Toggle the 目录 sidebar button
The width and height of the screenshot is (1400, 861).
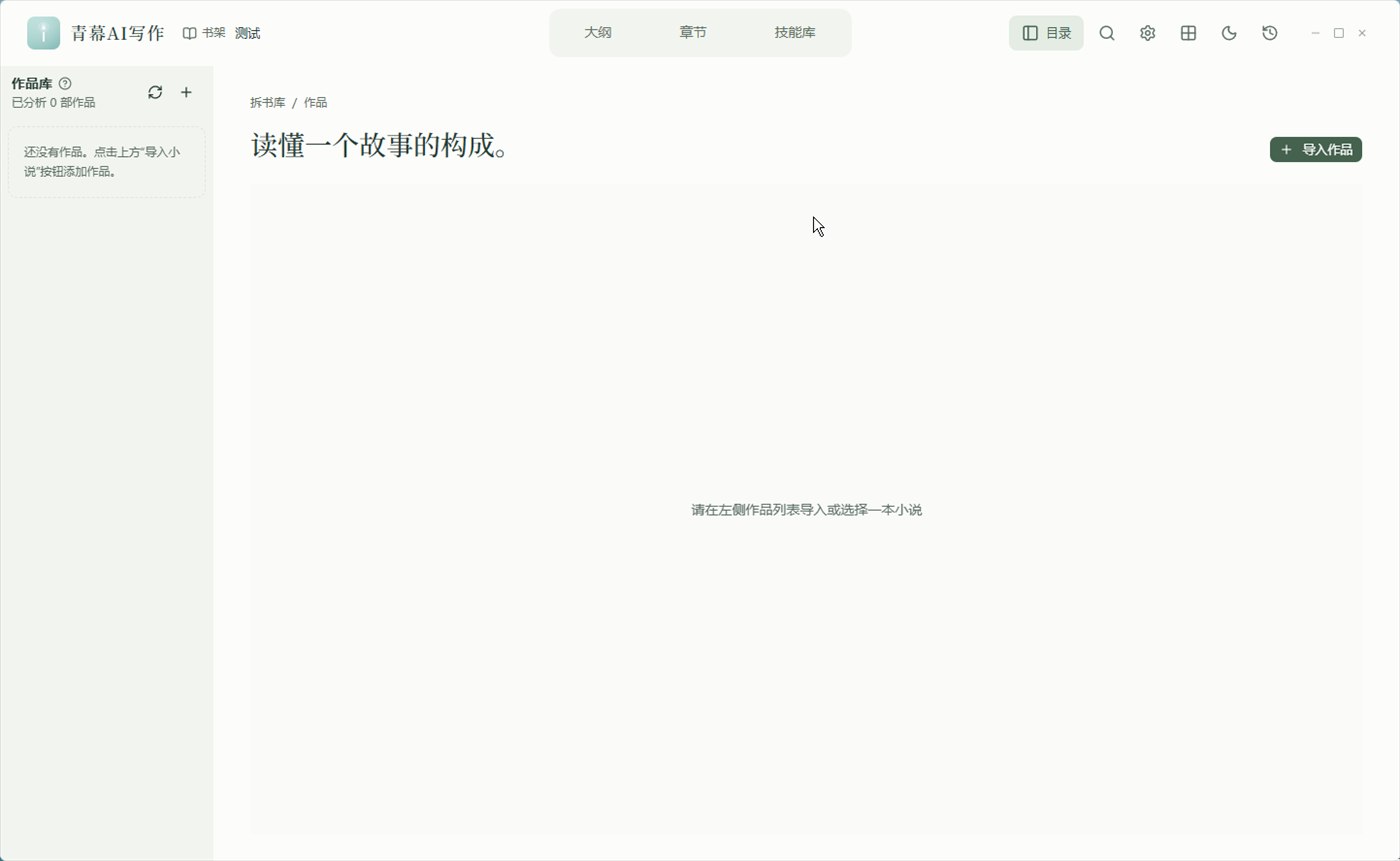pos(1046,33)
